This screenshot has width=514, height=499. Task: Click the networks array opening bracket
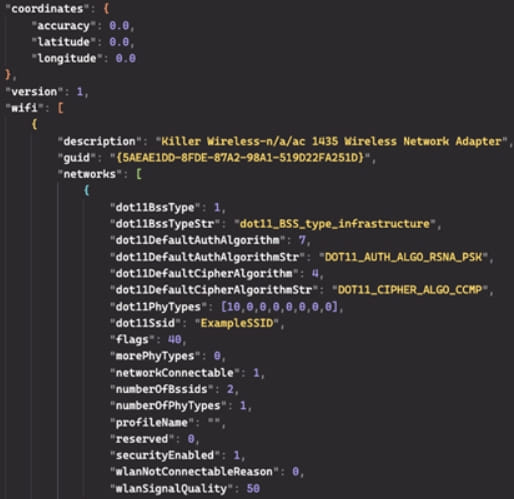(x=139, y=174)
